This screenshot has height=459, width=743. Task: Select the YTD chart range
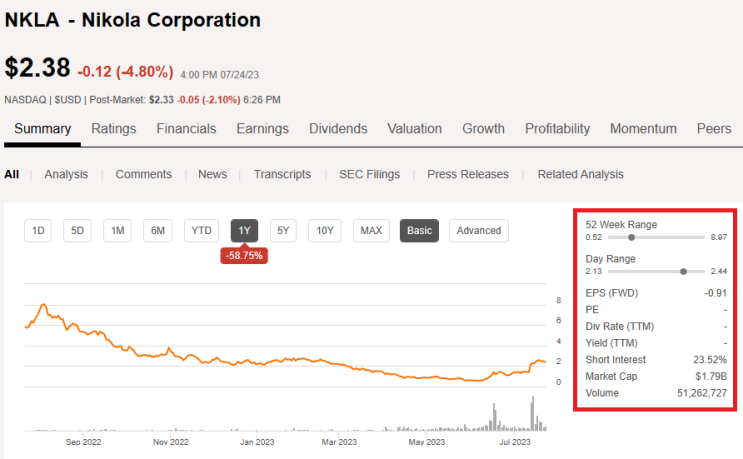coord(201,231)
